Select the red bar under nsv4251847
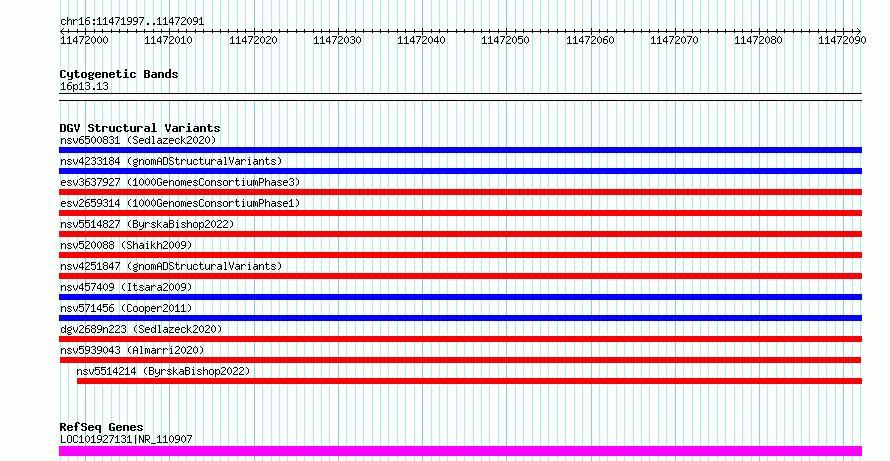 point(460,276)
